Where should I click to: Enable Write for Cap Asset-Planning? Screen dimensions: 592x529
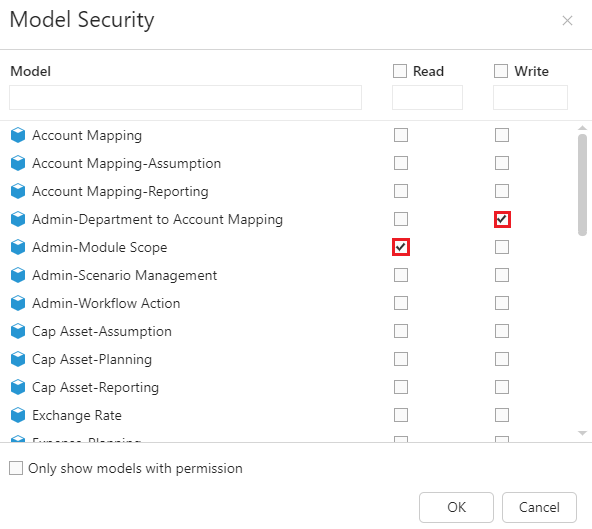[x=502, y=359]
